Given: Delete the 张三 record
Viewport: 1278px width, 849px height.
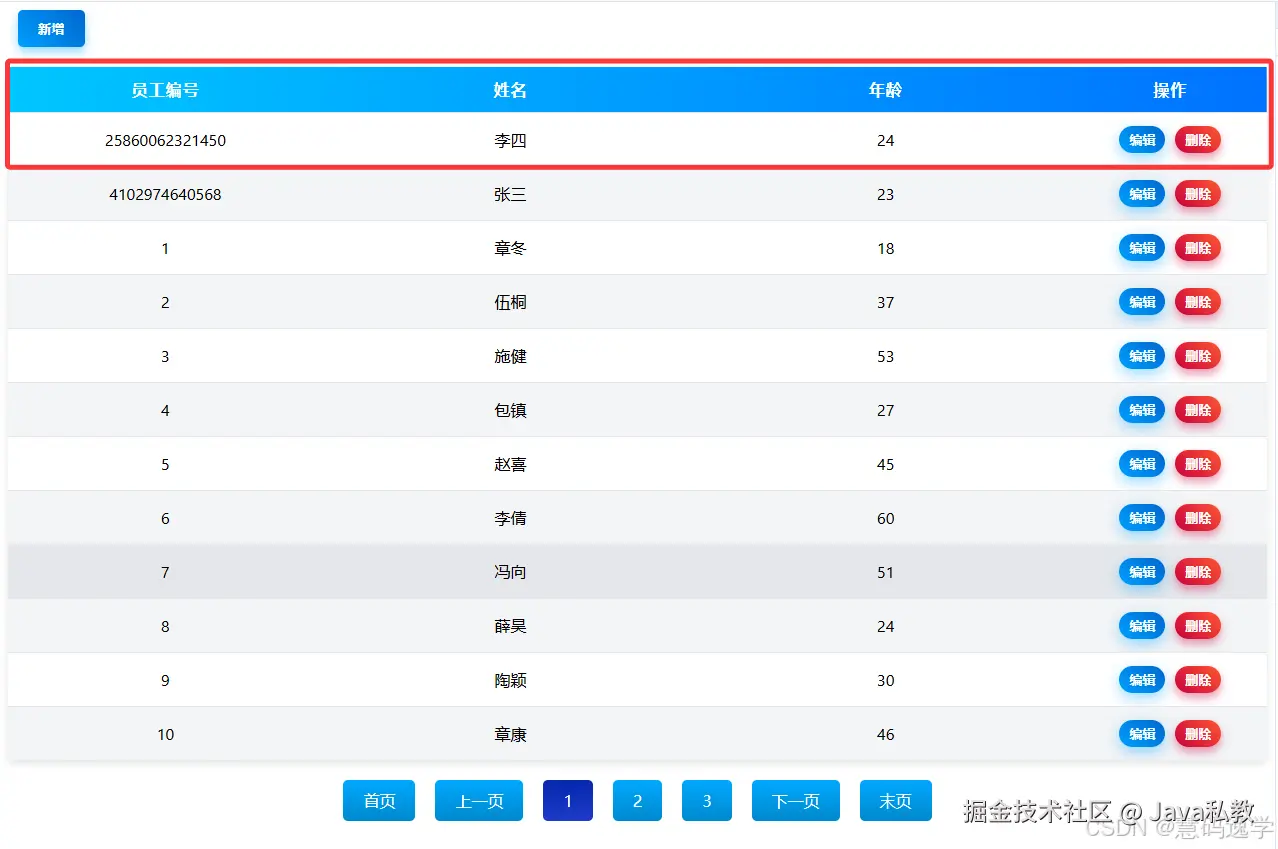Looking at the screenshot, I should click(x=1198, y=194).
